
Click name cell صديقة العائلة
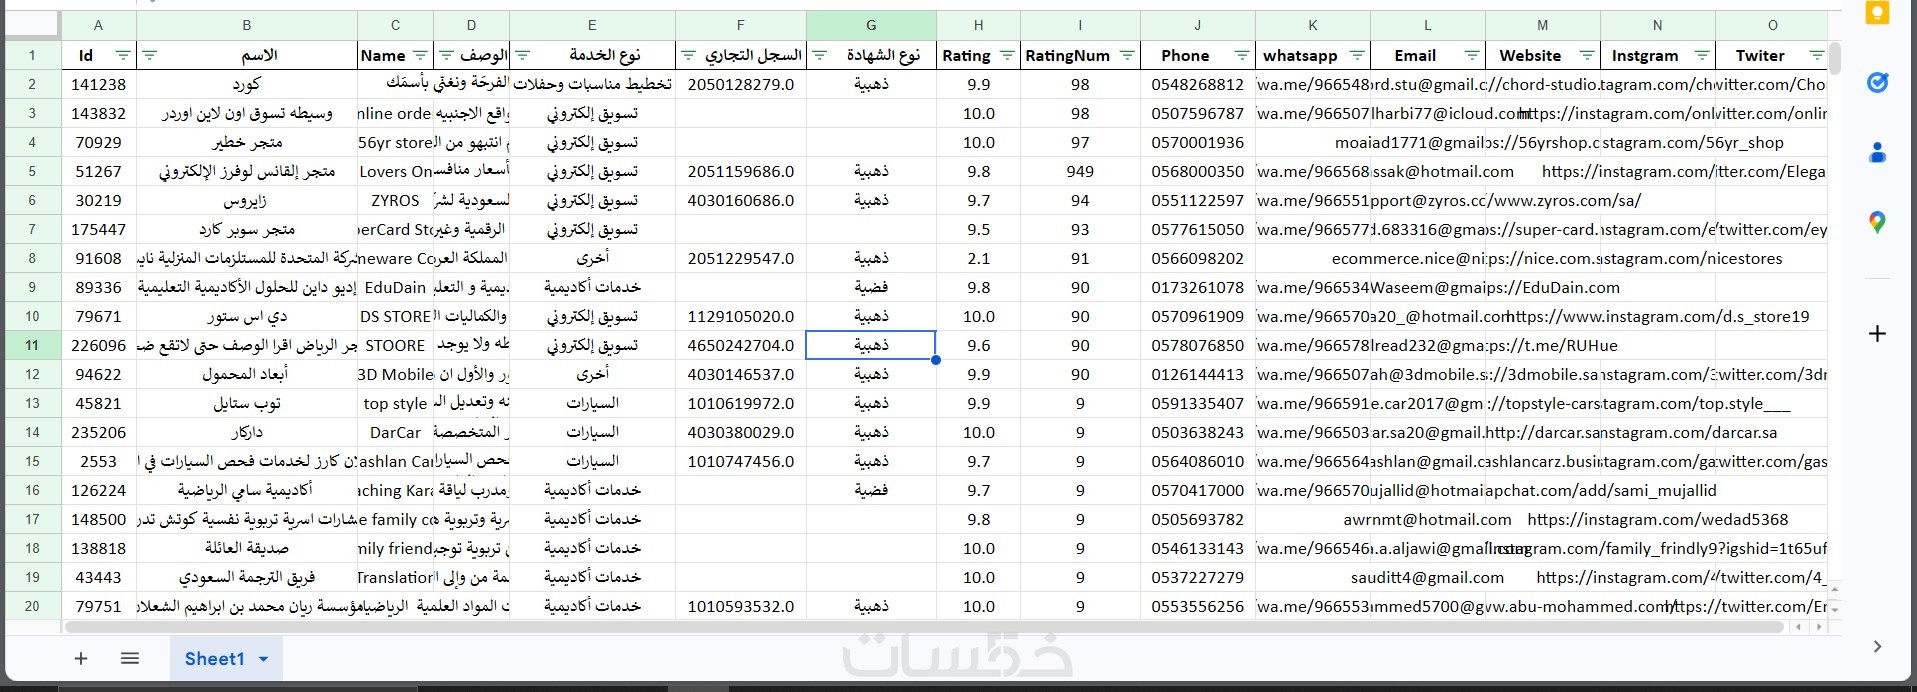pos(246,548)
